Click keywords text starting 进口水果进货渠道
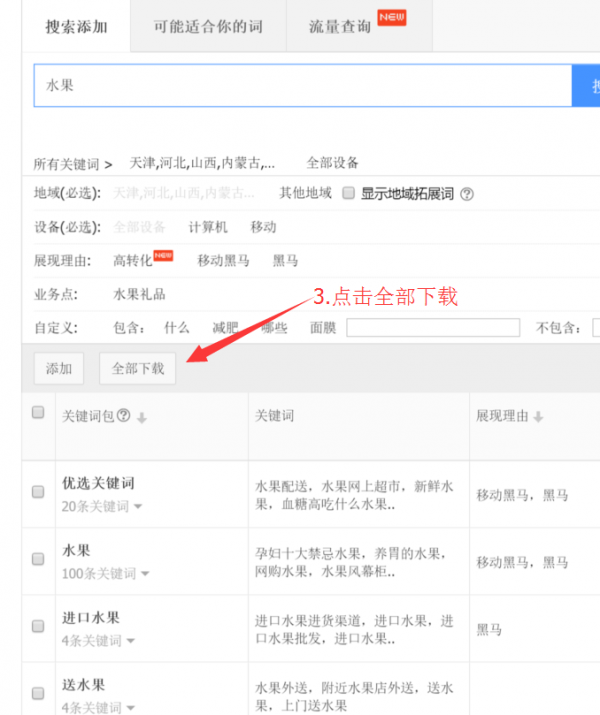Screen dimensions: 600x715 point(354,630)
